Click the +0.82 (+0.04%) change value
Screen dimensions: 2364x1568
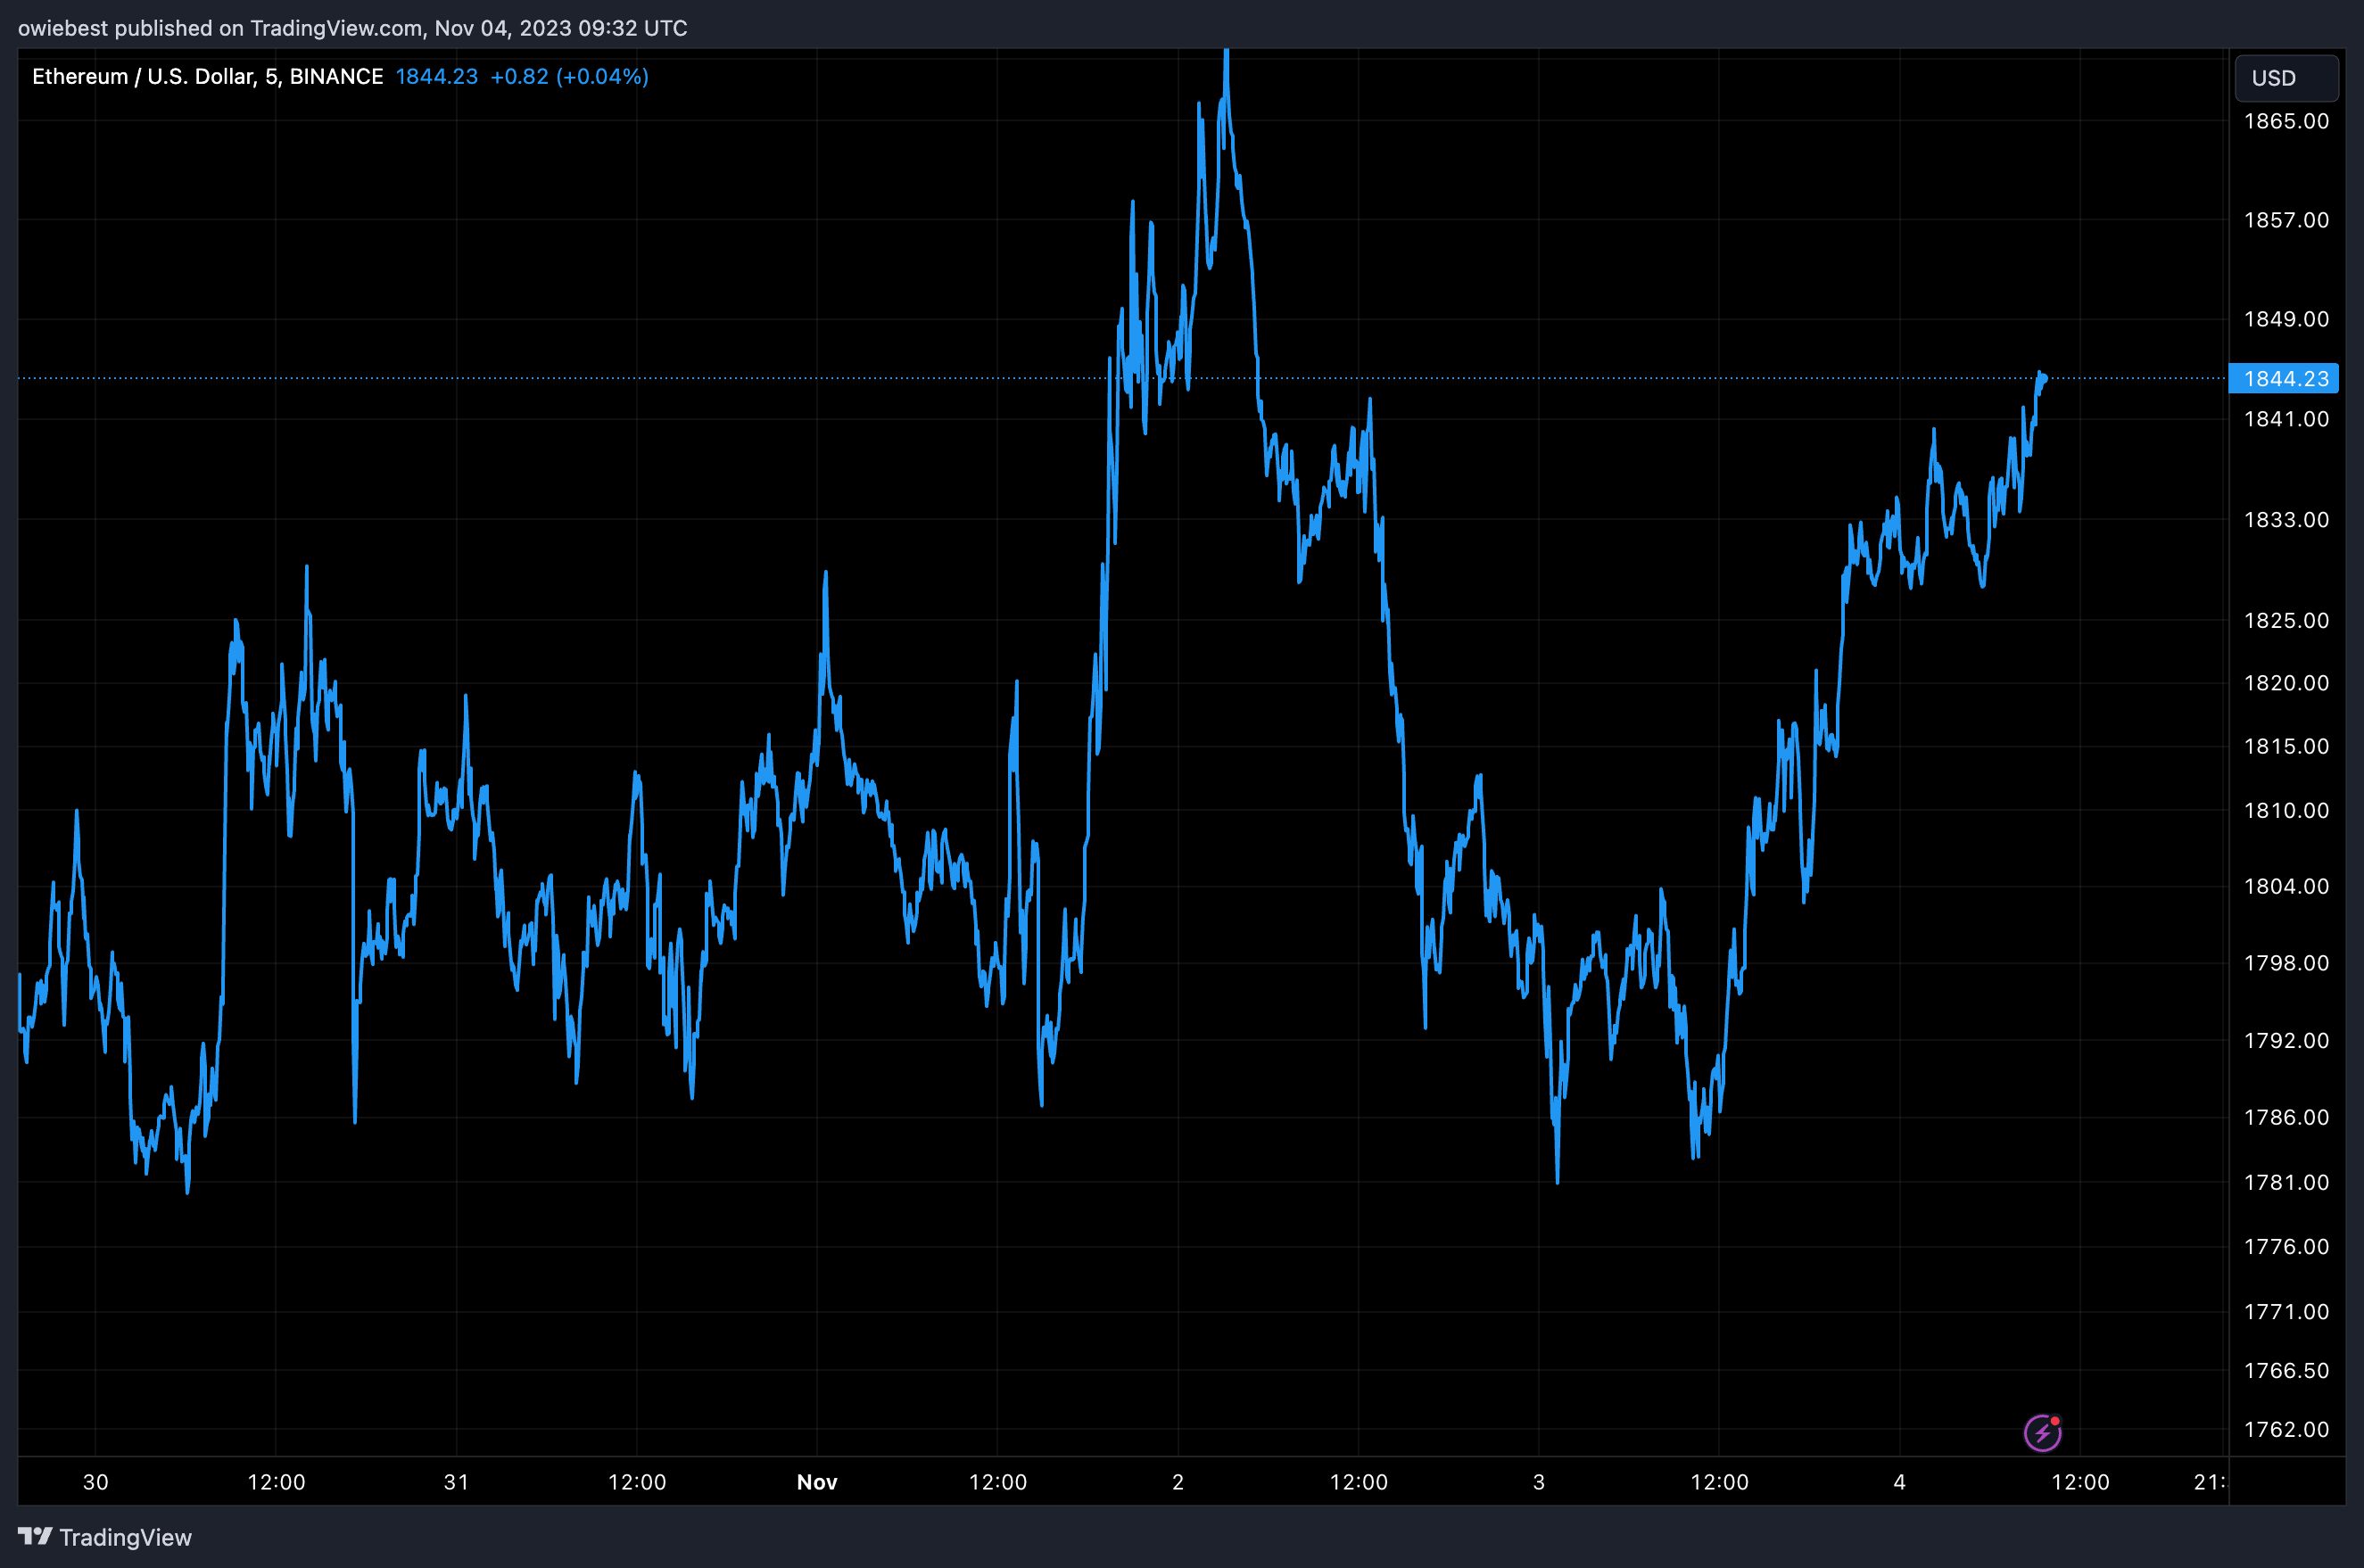[x=569, y=77]
